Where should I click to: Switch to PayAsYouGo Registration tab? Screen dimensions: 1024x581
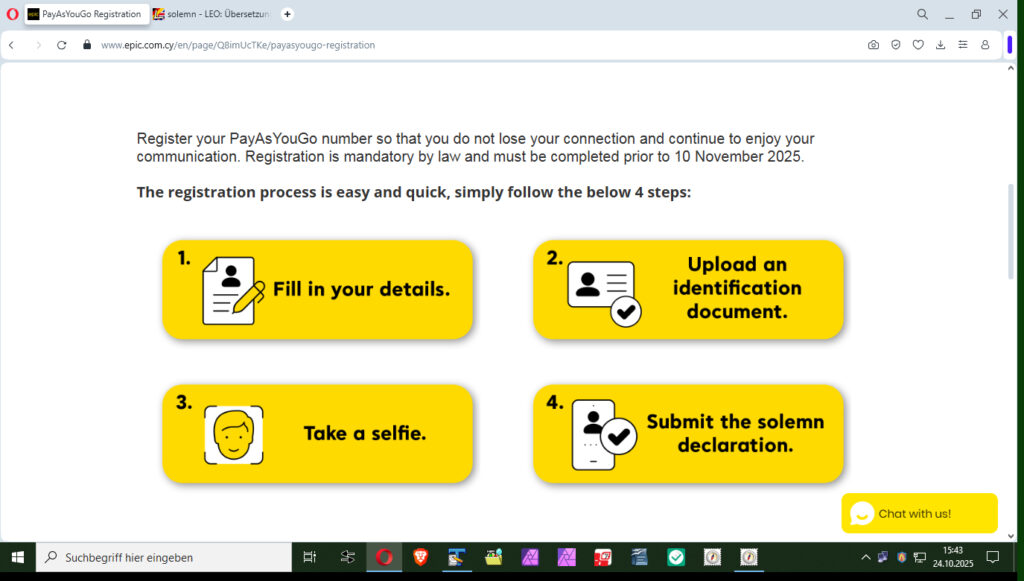coord(90,14)
